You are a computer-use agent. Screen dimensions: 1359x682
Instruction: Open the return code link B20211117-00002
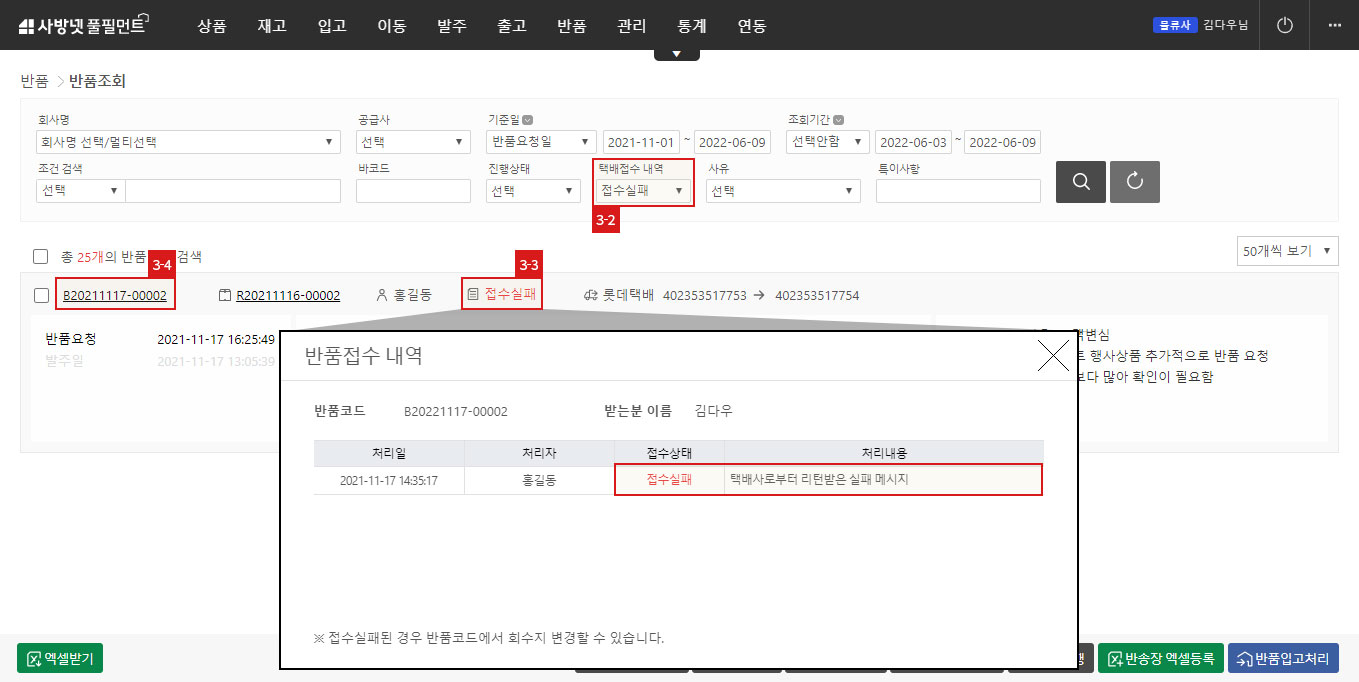point(115,295)
